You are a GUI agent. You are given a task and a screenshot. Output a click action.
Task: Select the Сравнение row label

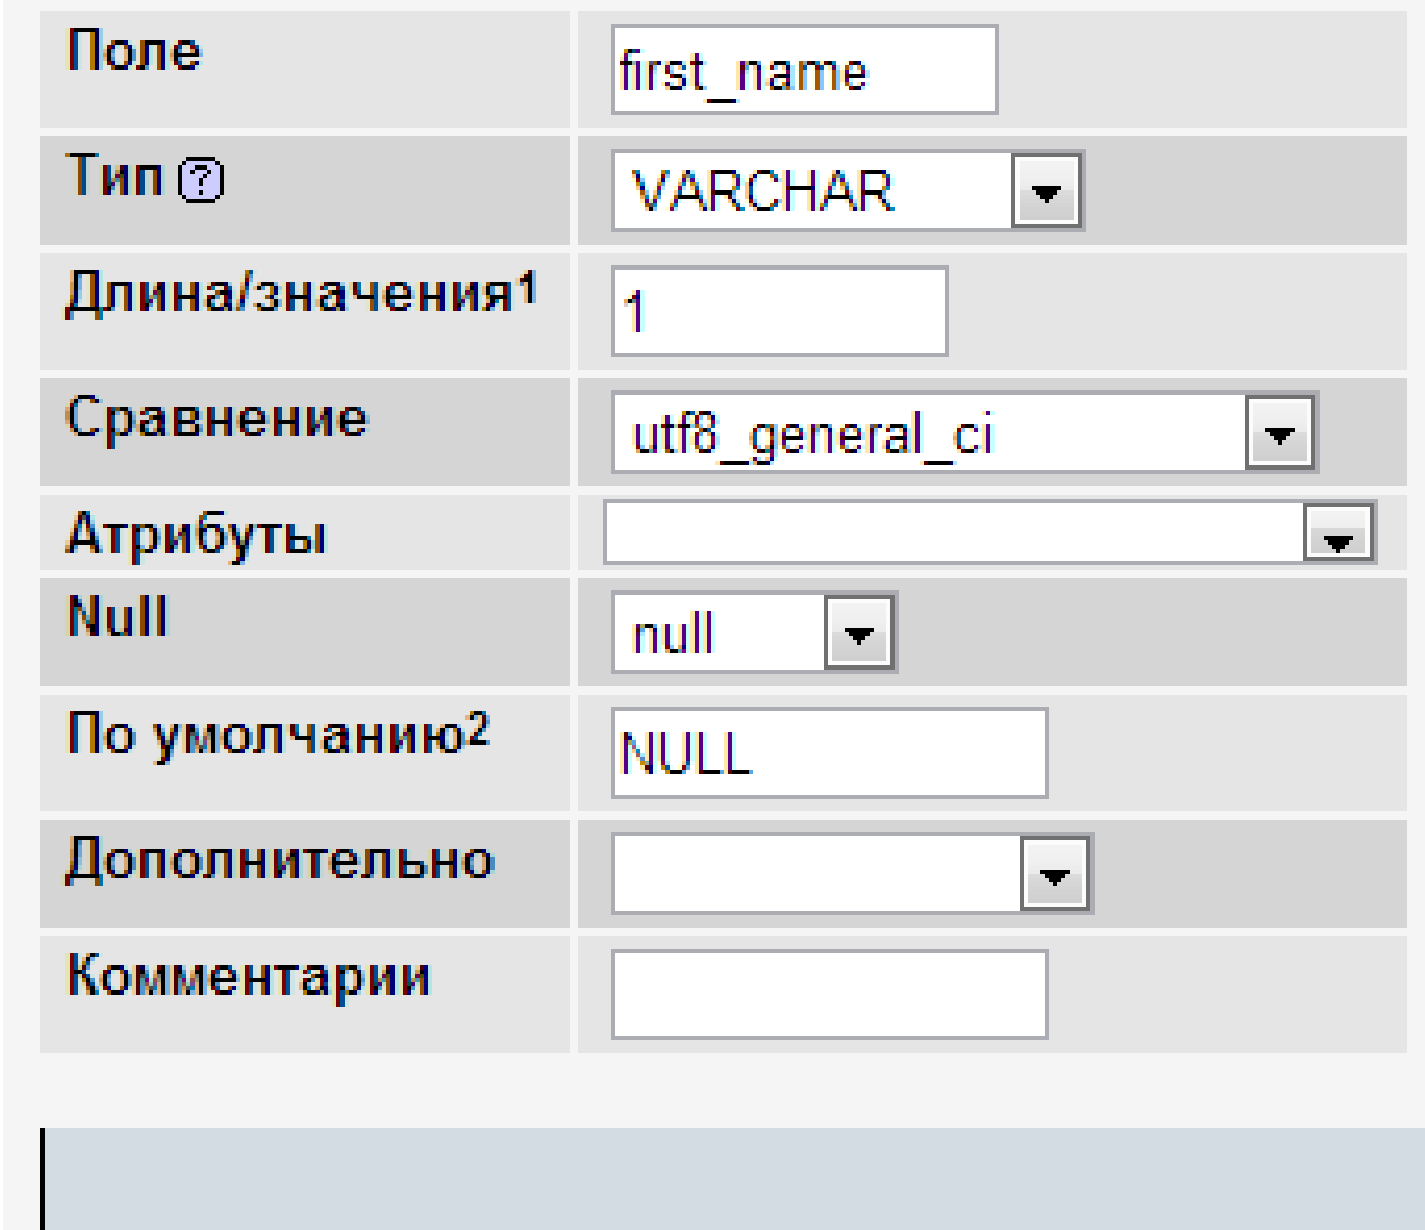click(x=217, y=418)
